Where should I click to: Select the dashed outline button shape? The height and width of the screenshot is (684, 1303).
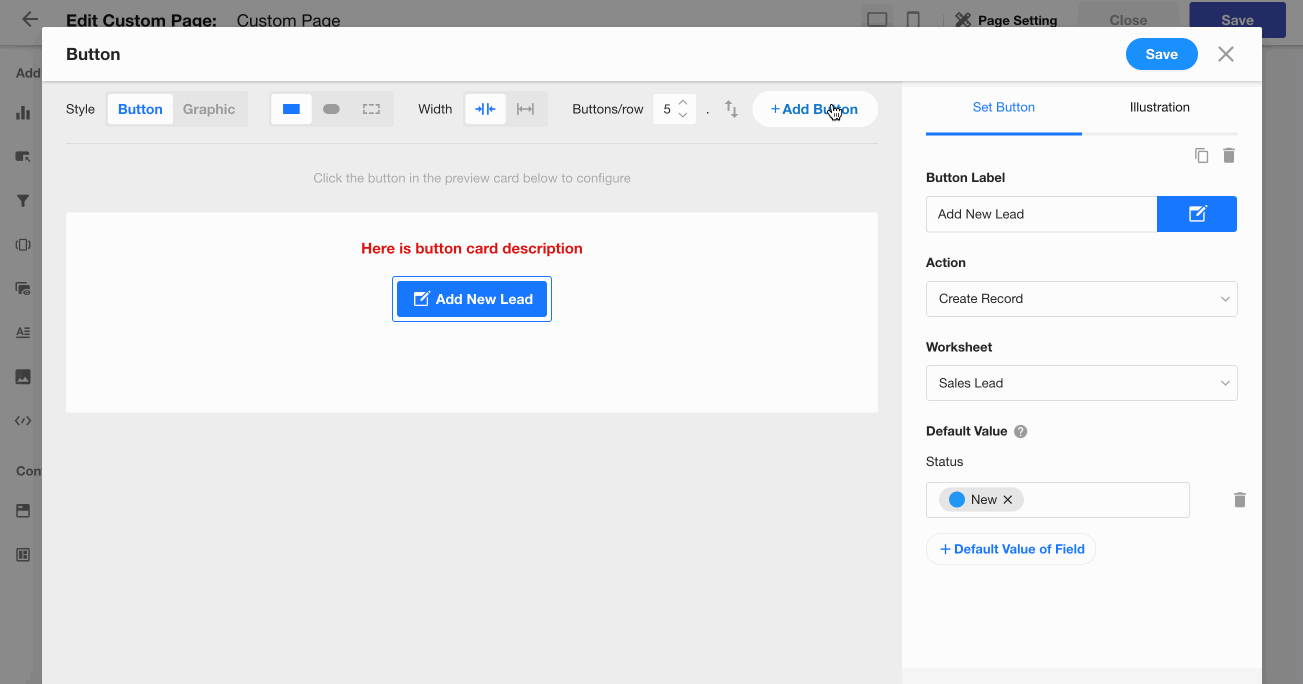pyautogui.click(x=371, y=109)
